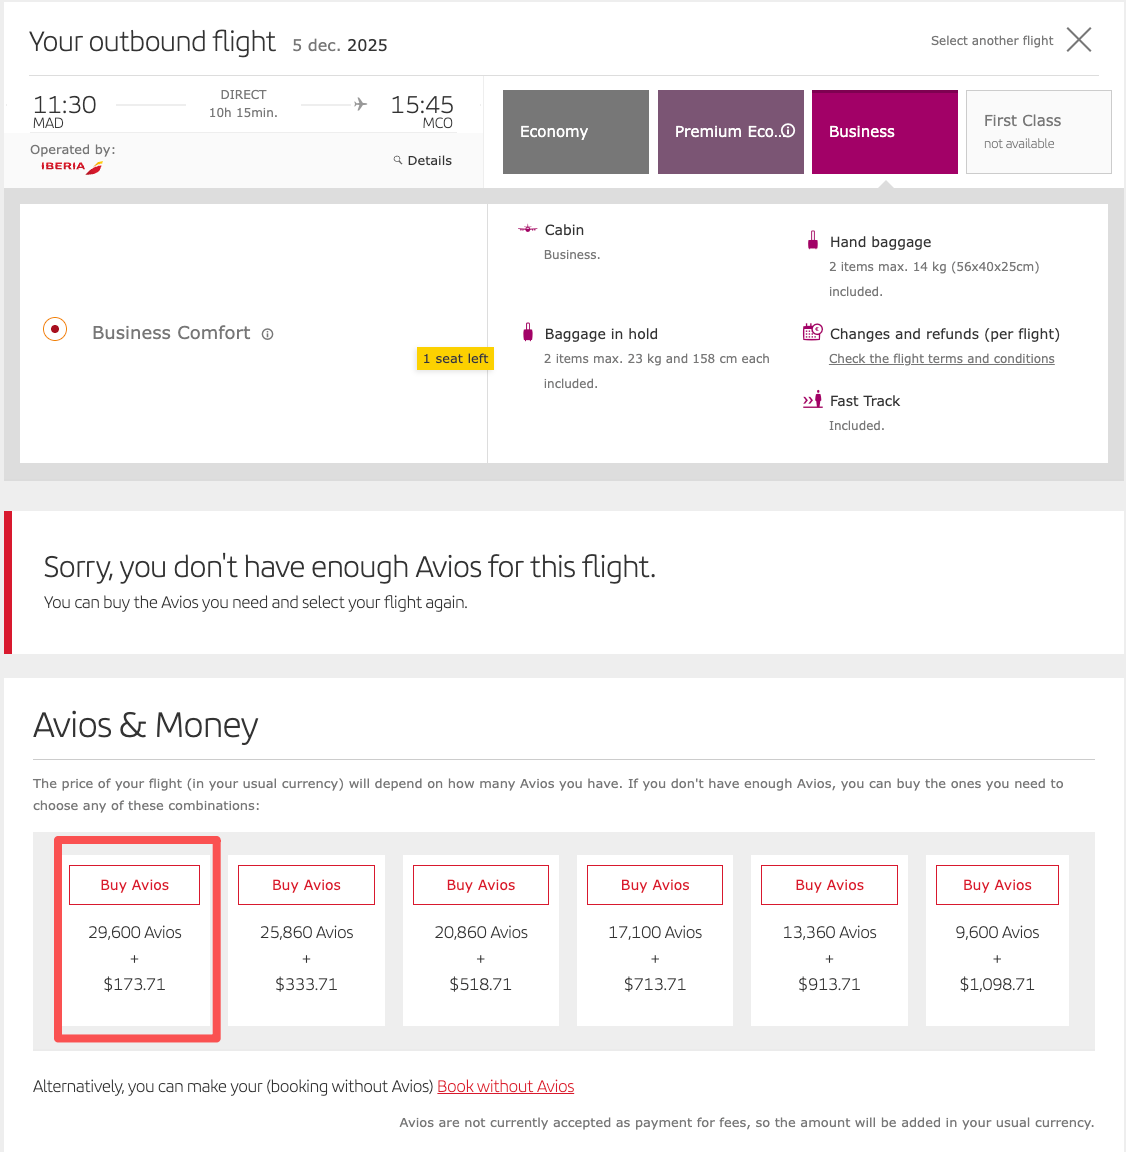Click the Hand baggage suitcase icon
The image size is (1126, 1152).
[812, 240]
